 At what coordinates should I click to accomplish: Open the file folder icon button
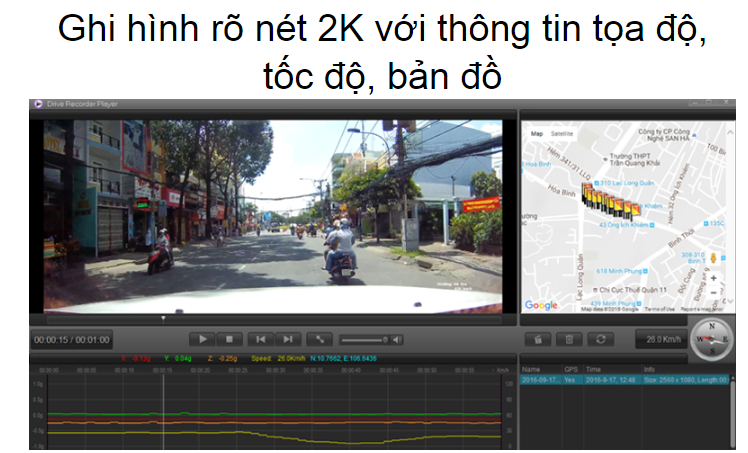(x=538, y=340)
